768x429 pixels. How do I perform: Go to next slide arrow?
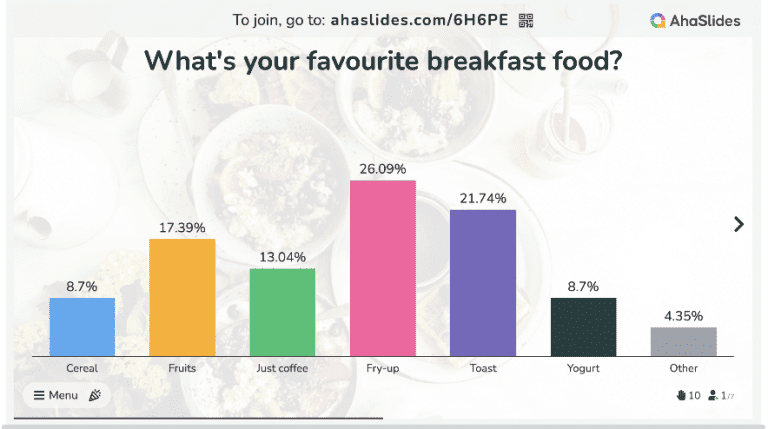[x=739, y=224]
